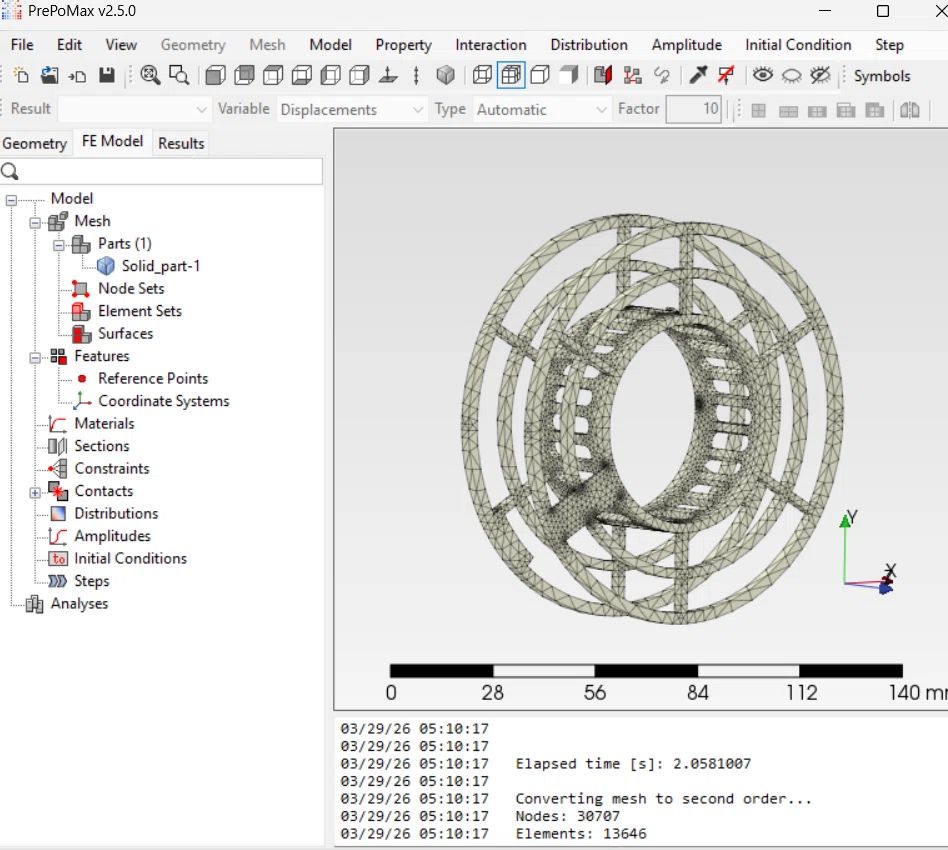Click the remove annotations red-slash icon
948x850 pixels.
[726, 76]
